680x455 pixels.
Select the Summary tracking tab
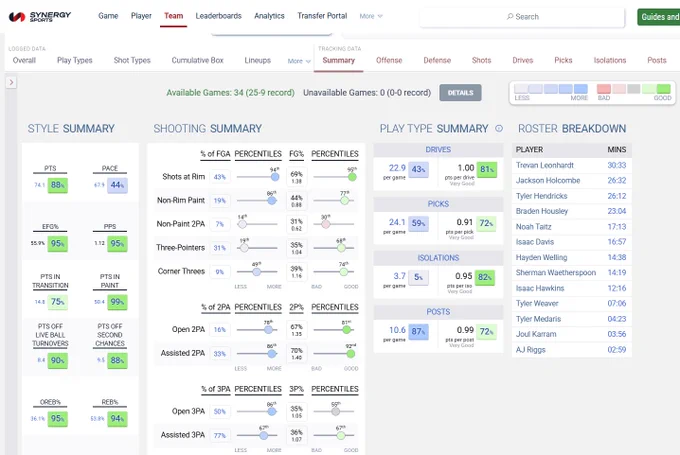(339, 60)
